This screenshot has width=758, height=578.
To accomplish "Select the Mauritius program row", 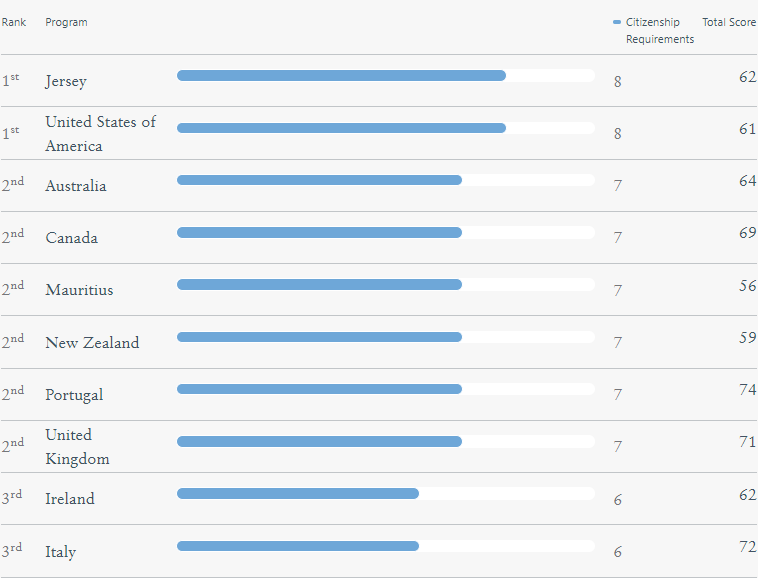I will pos(79,290).
